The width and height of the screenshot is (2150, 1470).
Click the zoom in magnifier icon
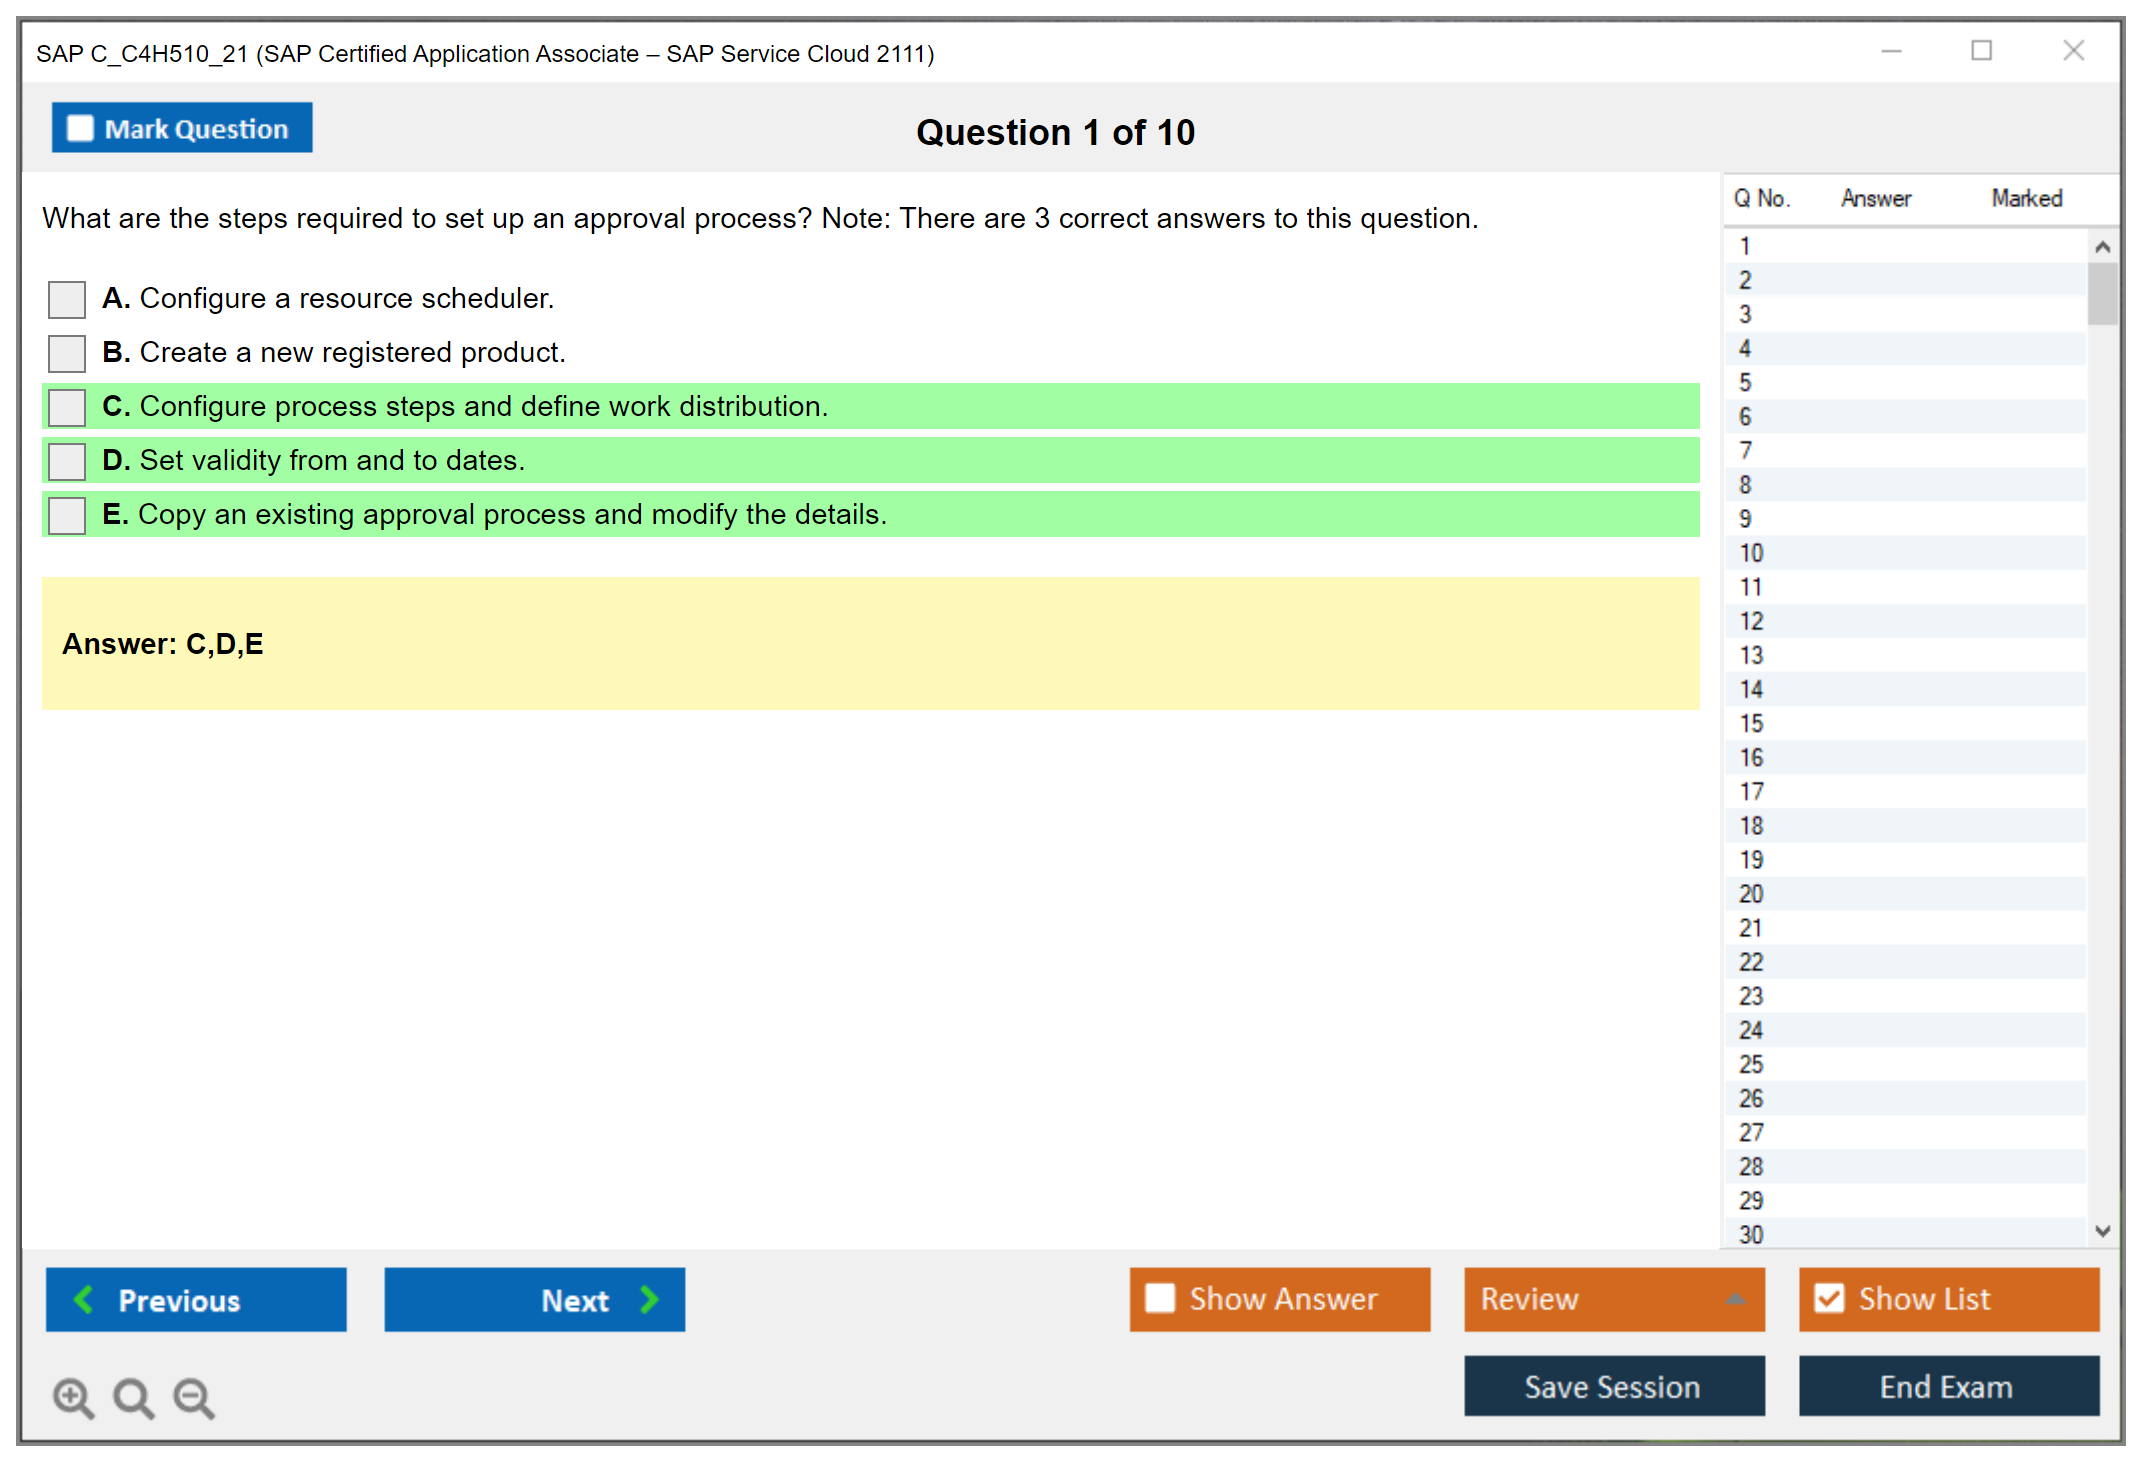(73, 1397)
